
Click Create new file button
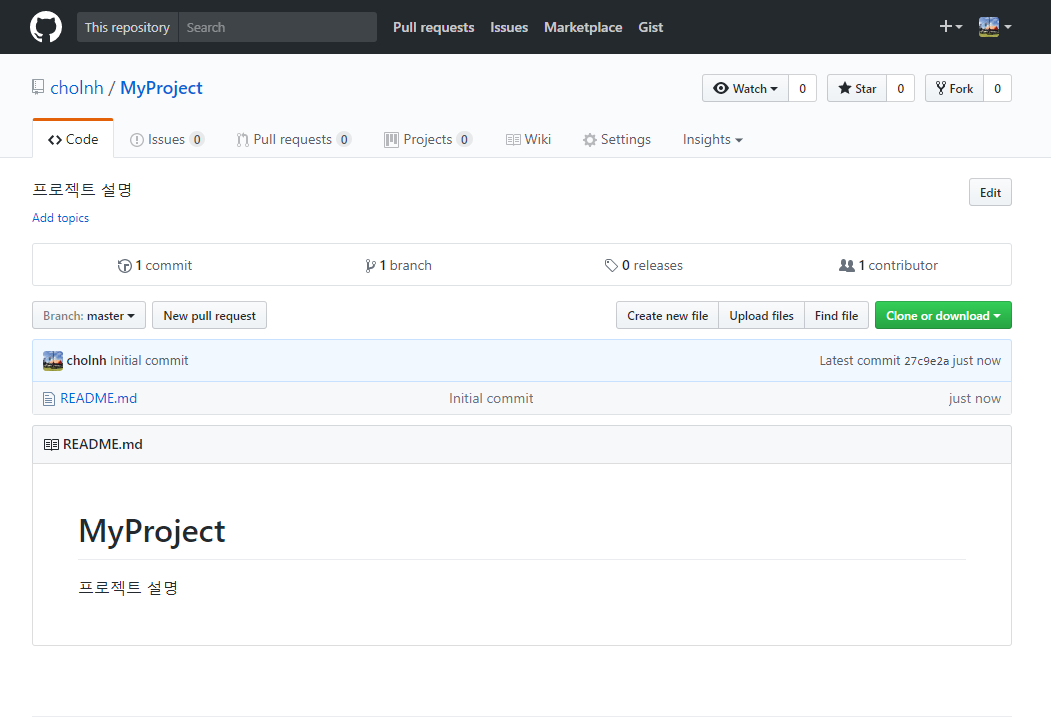pos(668,316)
